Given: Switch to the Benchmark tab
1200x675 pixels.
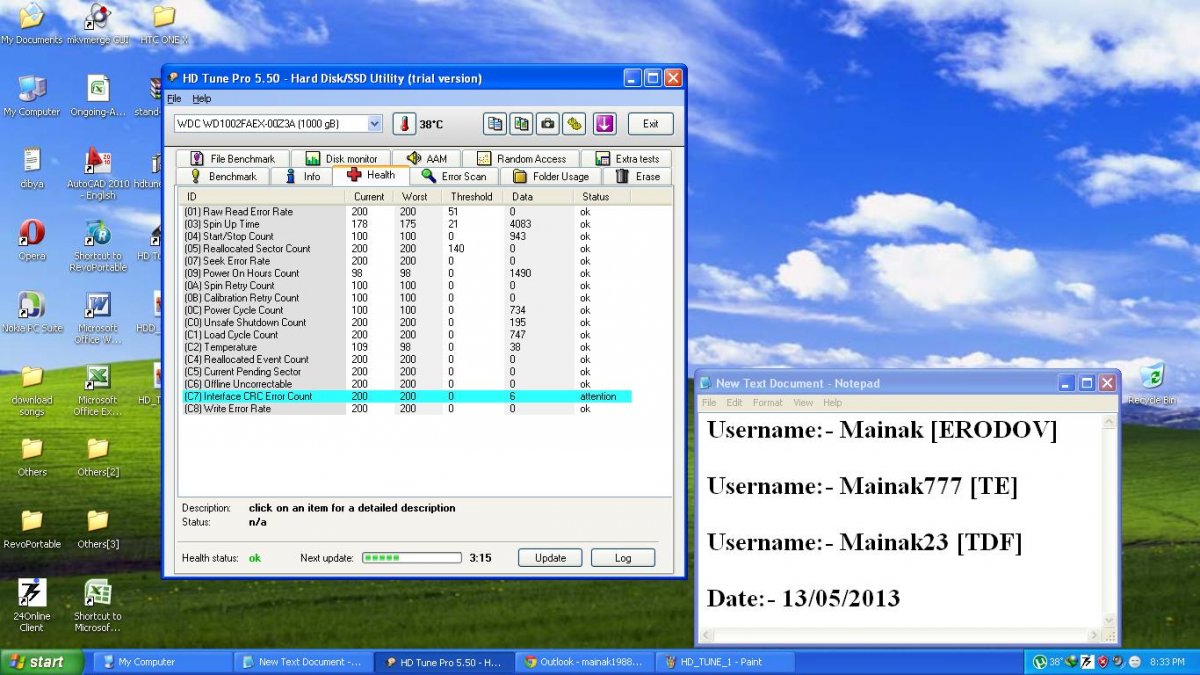Looking at the screenshot, I should [224, 176].
